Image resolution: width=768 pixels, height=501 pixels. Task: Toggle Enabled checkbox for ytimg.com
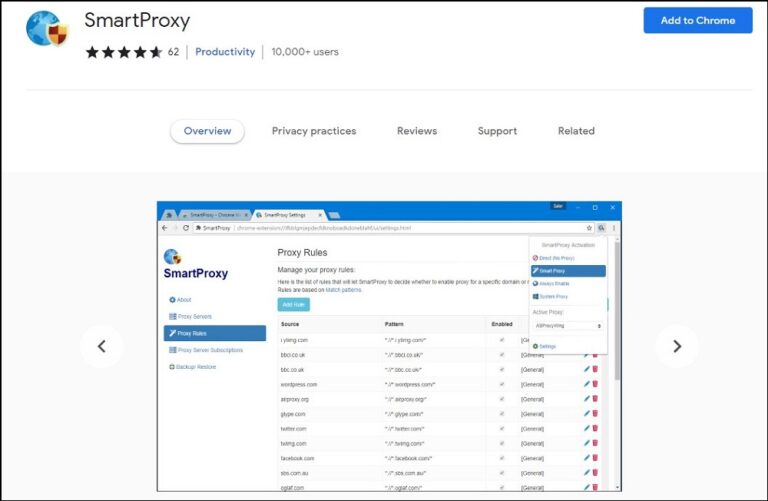[x=501, y=340]
